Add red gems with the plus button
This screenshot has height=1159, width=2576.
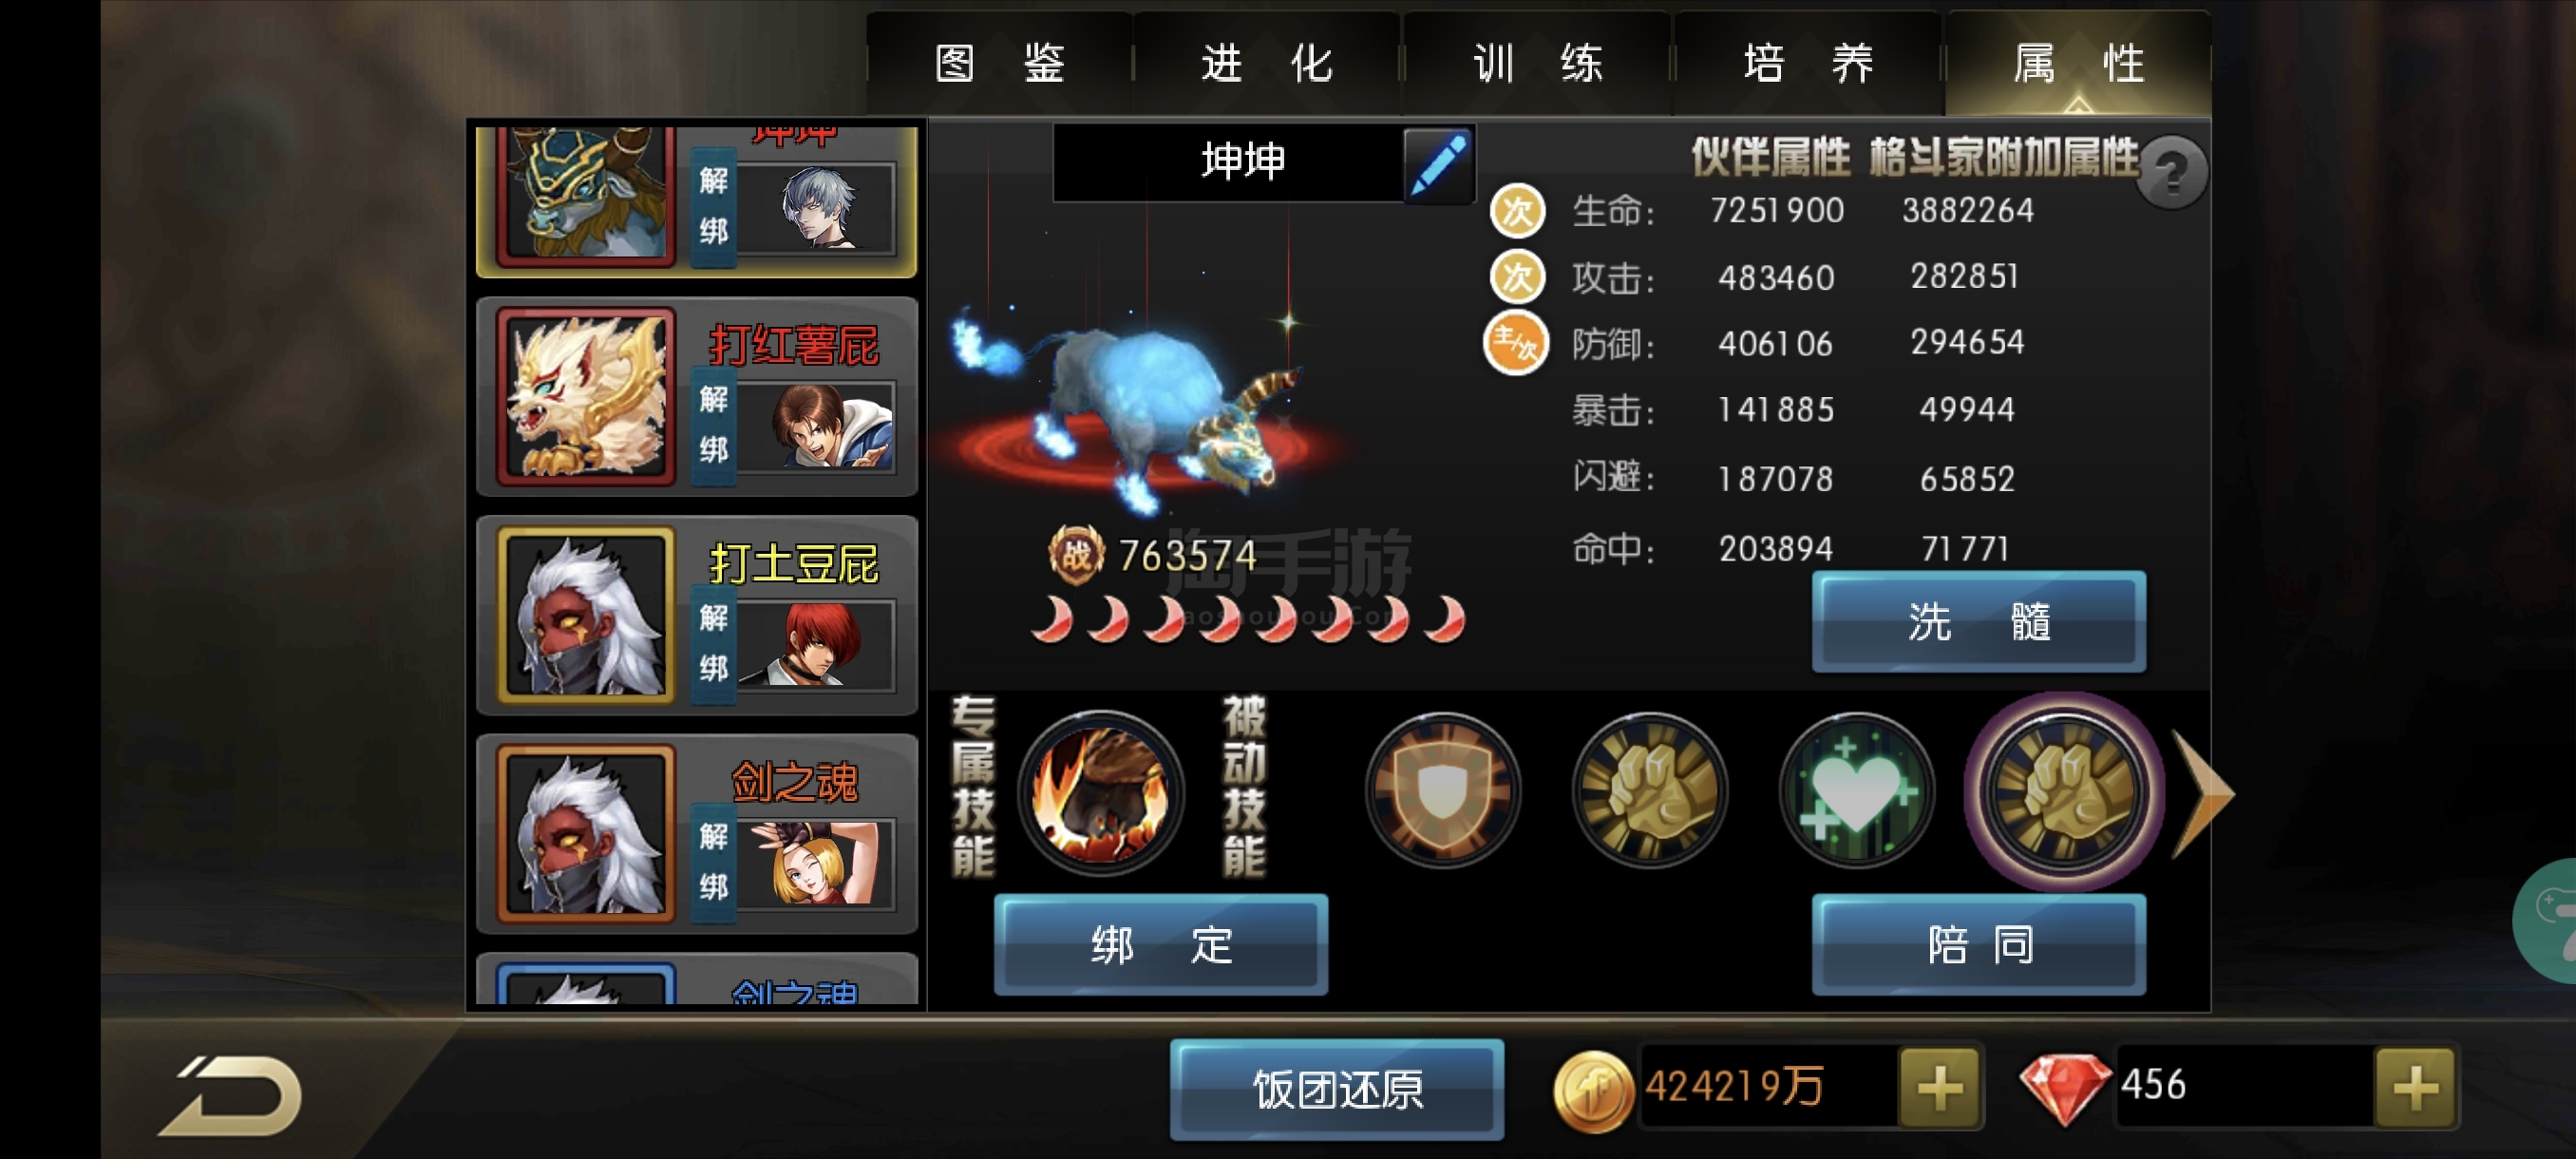pyautogui.click(x=2415, y=1088)
